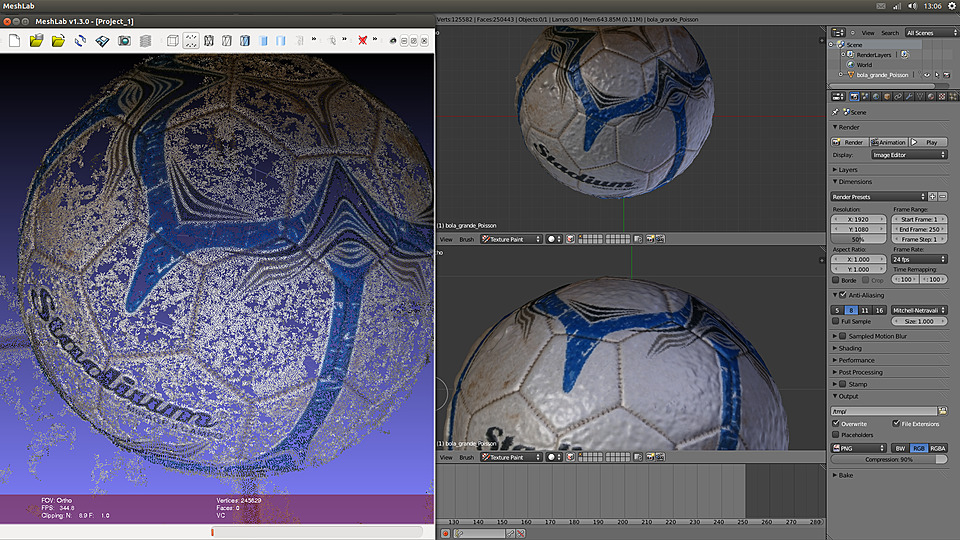Select smooth shading render mode icon
Screen dimensions: 960x540
pos(280,41)
